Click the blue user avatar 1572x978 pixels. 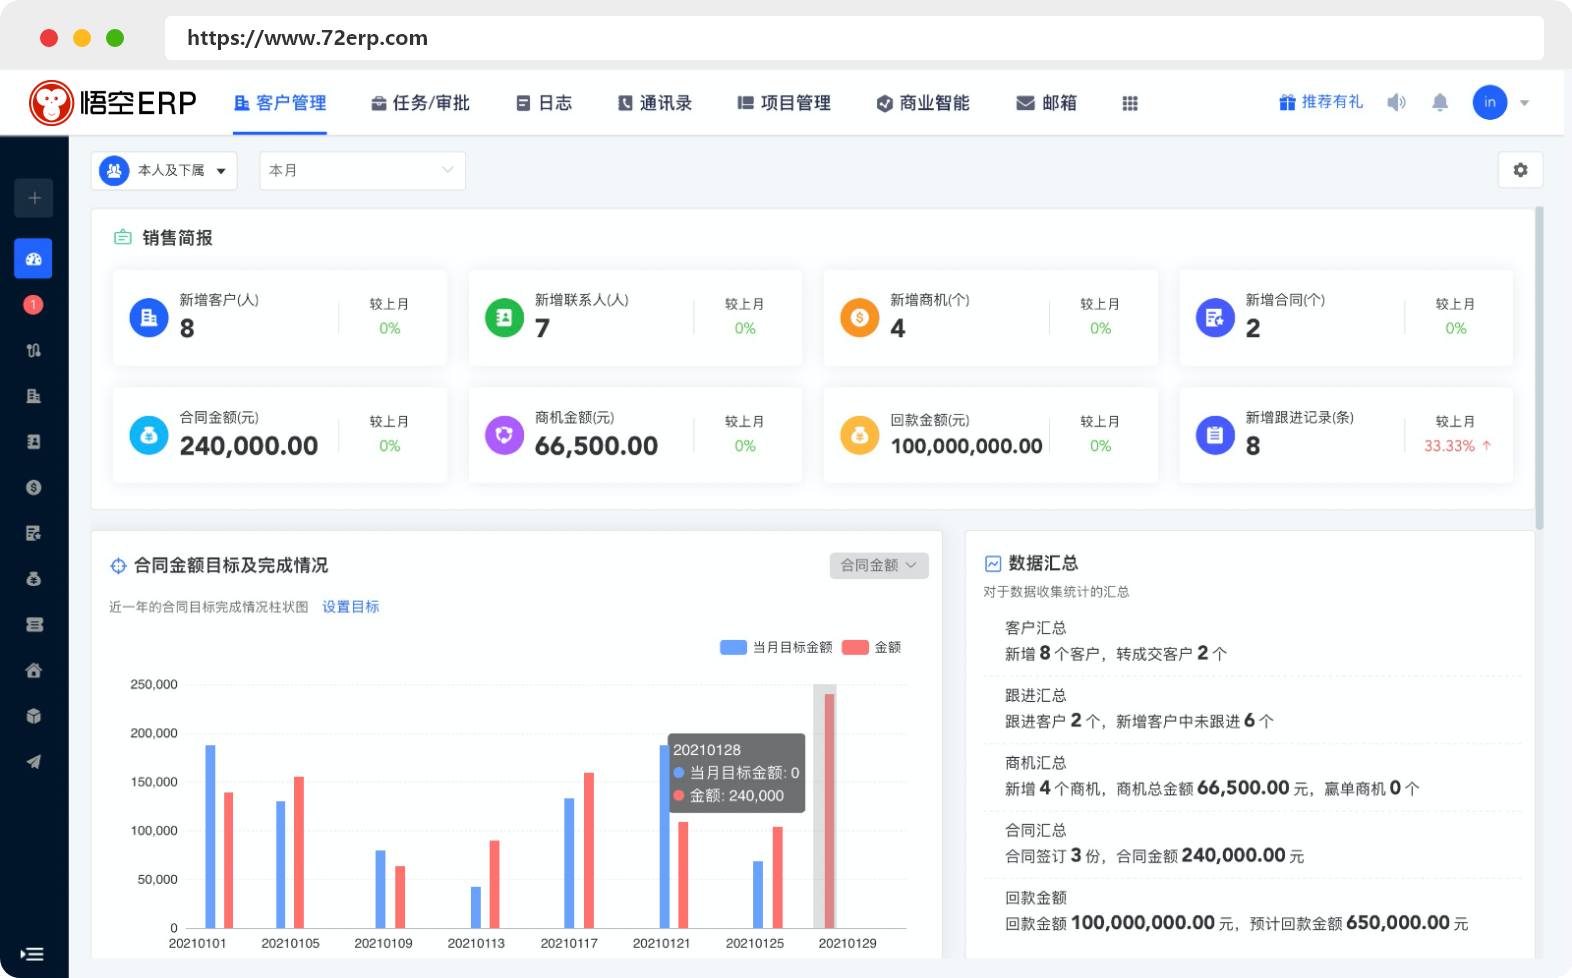point(1490,102)
